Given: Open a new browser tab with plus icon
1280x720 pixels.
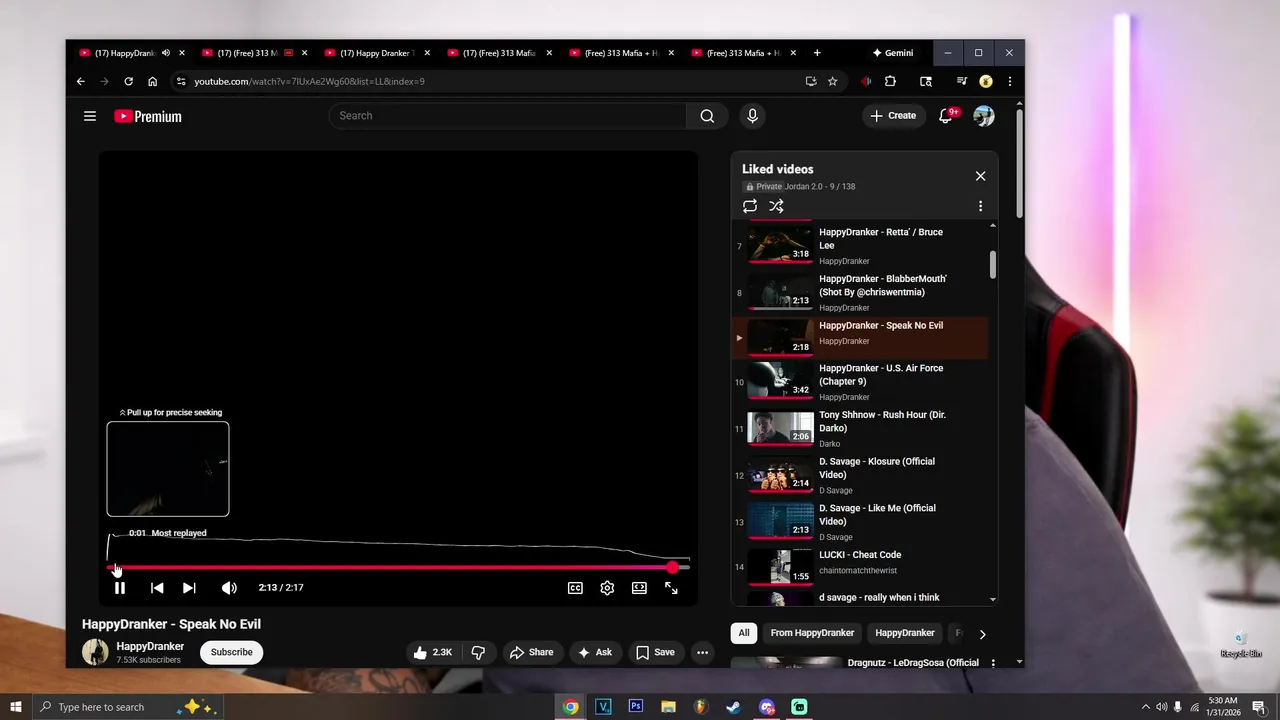Looking at the screenshot, I should [817, 53].
